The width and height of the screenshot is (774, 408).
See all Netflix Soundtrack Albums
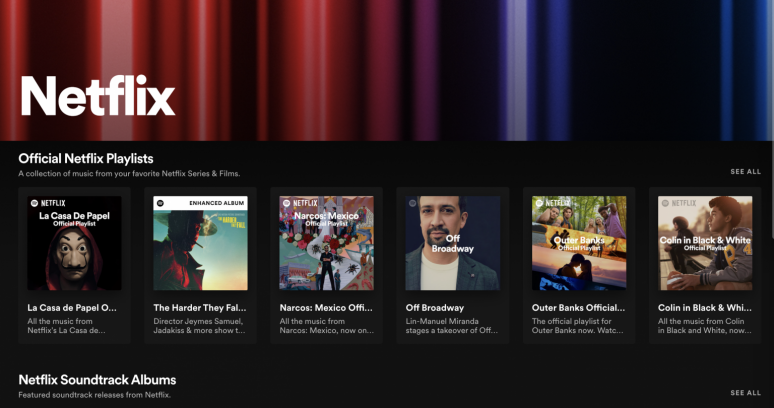(x=745, y=393)
